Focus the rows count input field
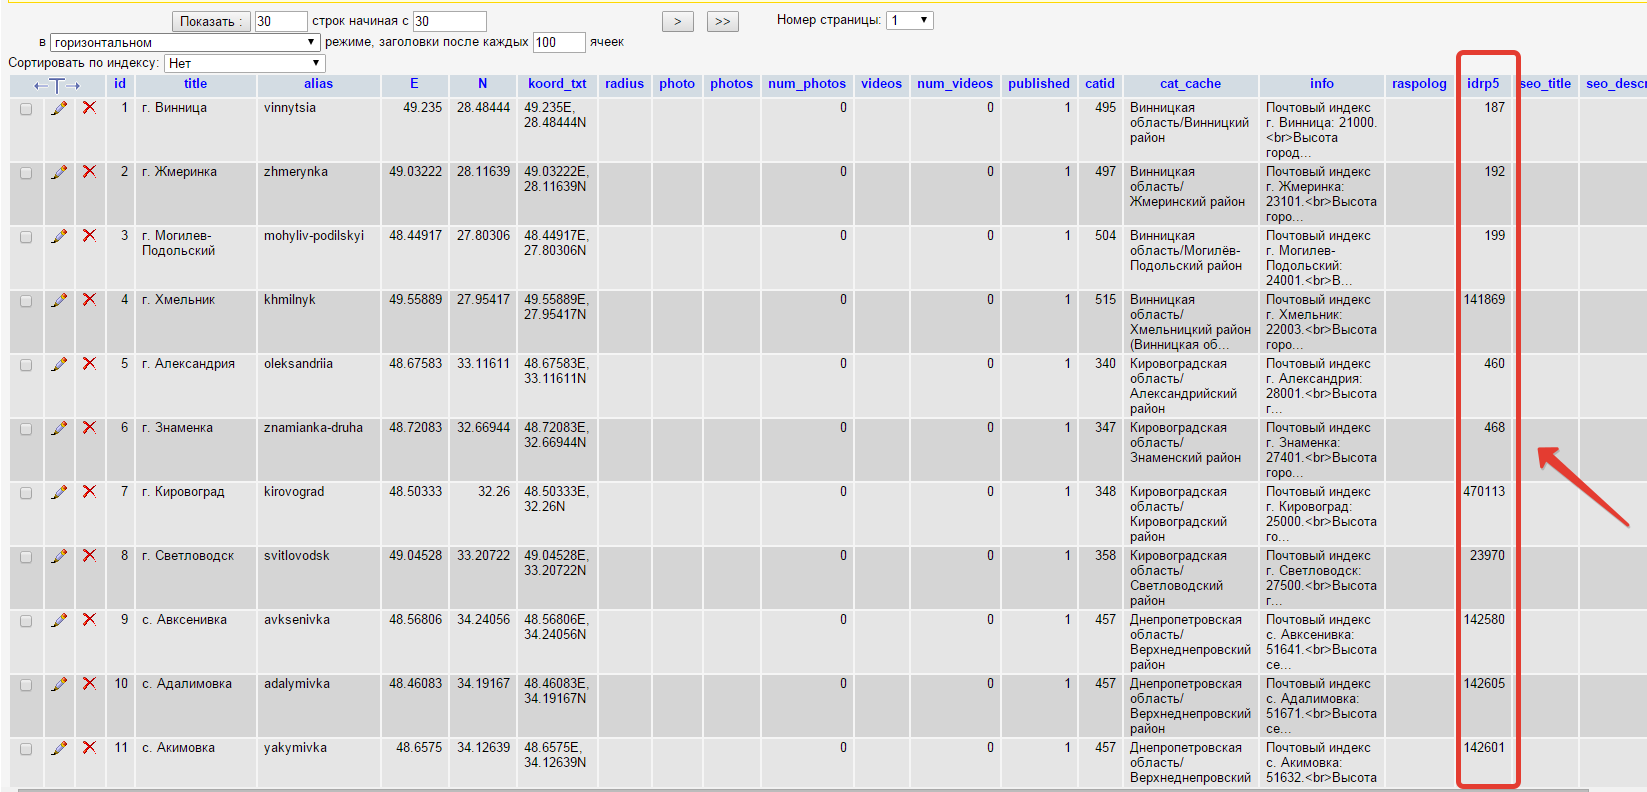This screenshot has height=792, width=1647. click(x=281, y=21)
